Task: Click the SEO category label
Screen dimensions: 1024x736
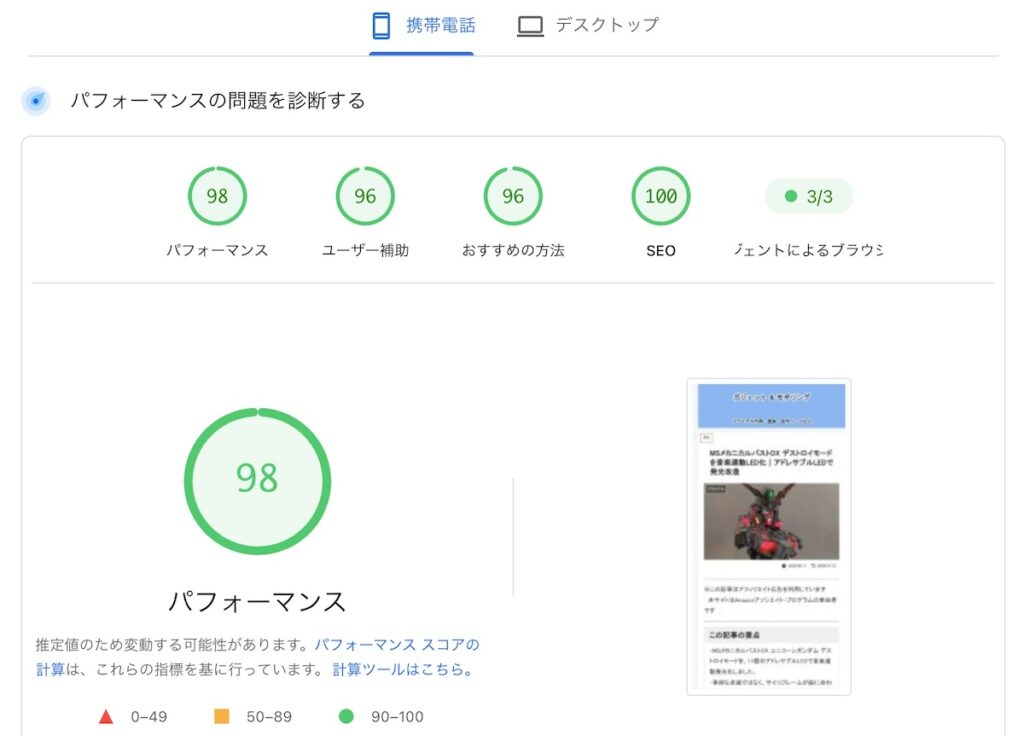Action: pos(661,251)
